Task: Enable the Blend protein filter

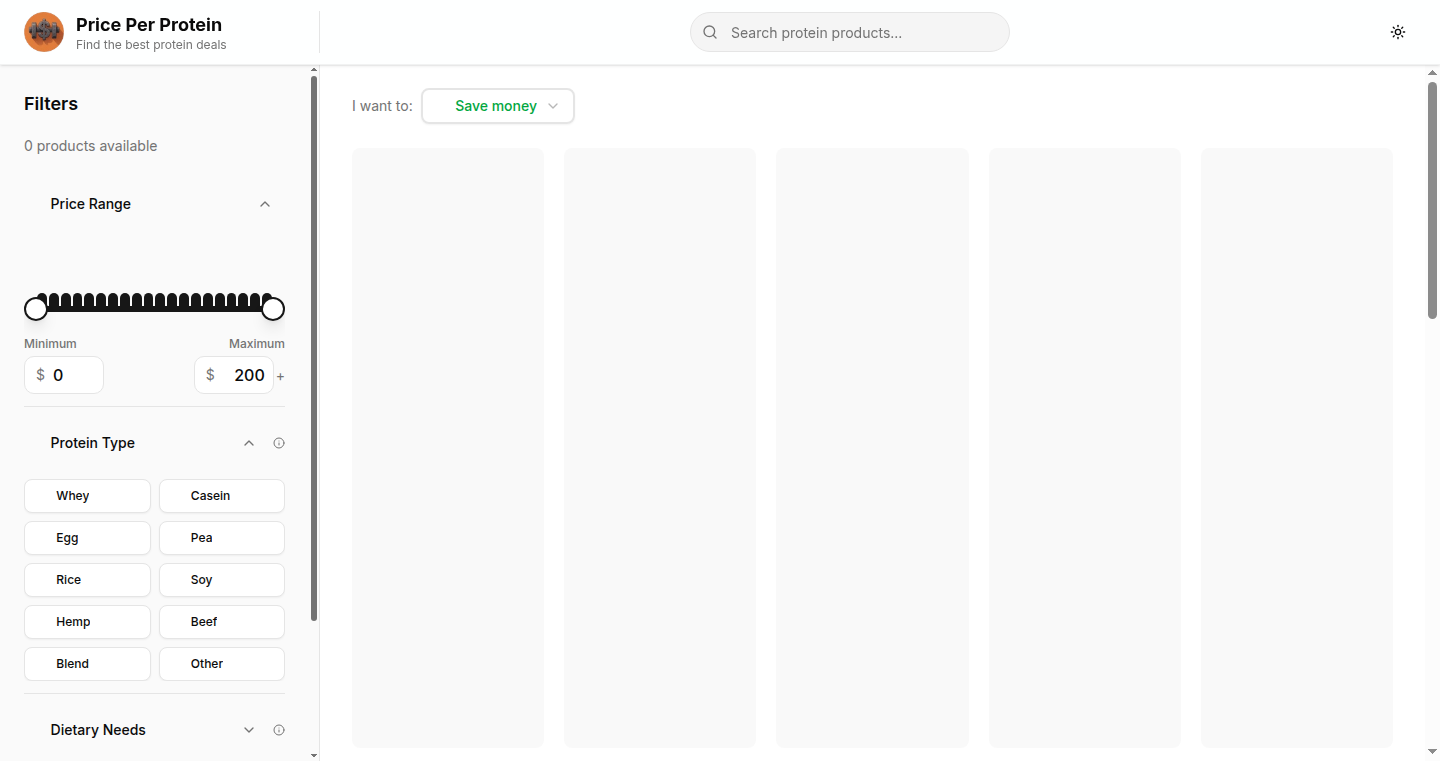Action: click(87, 664)
